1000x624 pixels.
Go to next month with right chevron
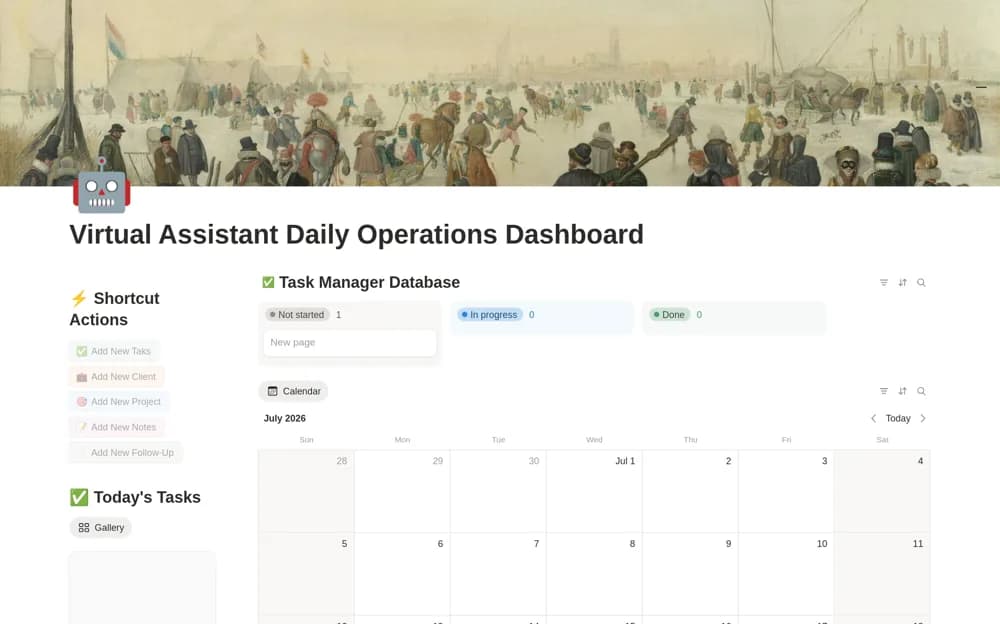coord(922,419)
